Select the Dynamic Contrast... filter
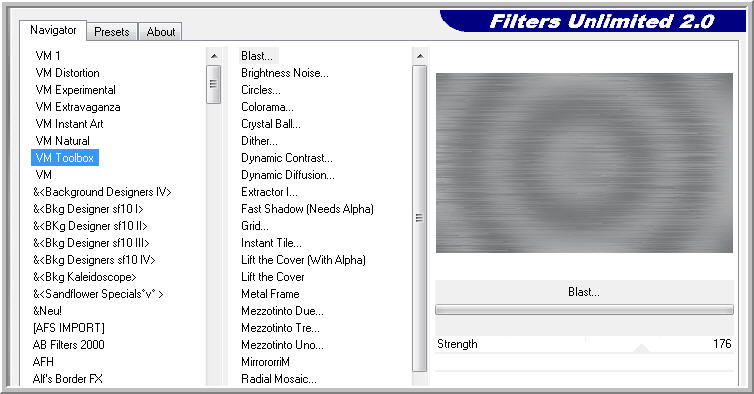This screenshot has width=754, height=394. (x=287, y=158)
